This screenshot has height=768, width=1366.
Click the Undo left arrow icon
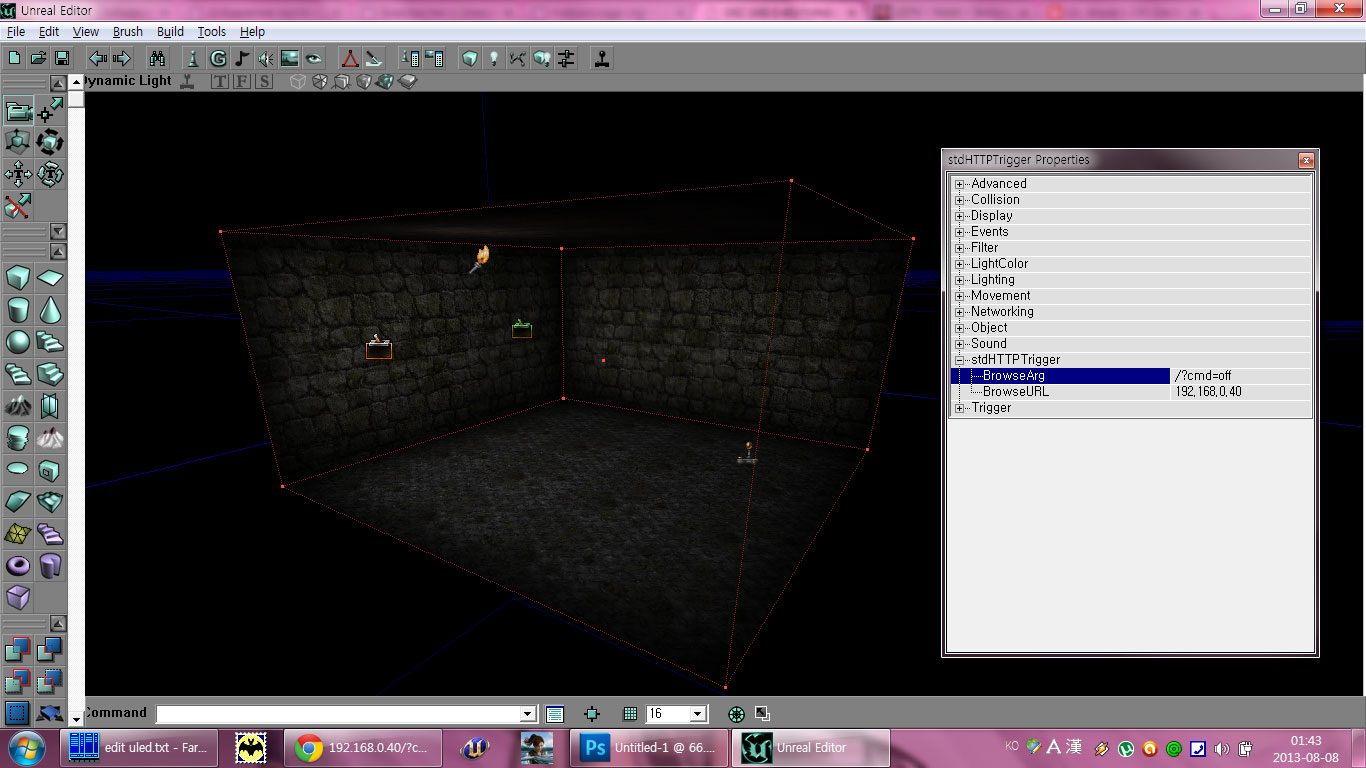tap(98, 58)
